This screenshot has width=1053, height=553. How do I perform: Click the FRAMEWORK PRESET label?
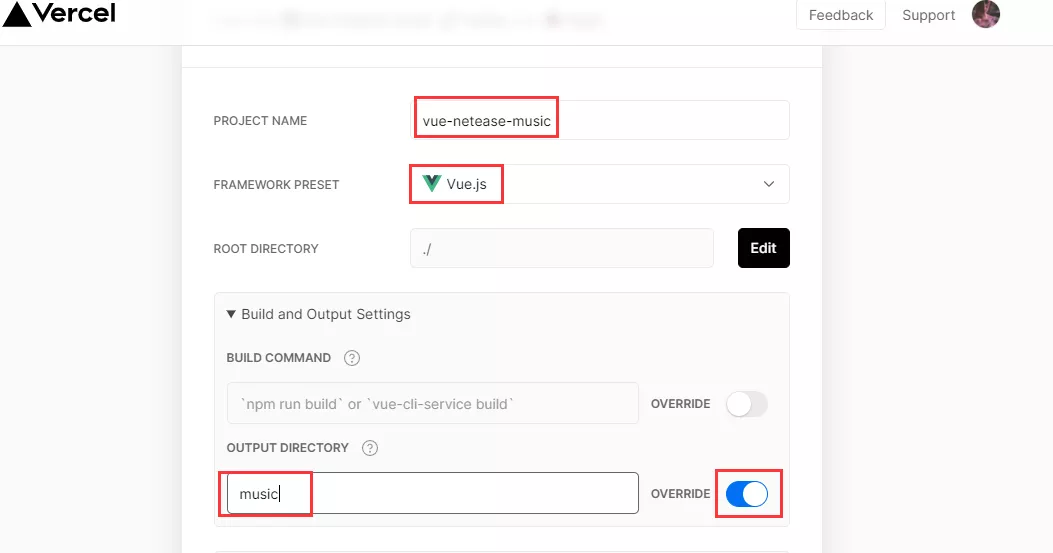click(276, 185)
